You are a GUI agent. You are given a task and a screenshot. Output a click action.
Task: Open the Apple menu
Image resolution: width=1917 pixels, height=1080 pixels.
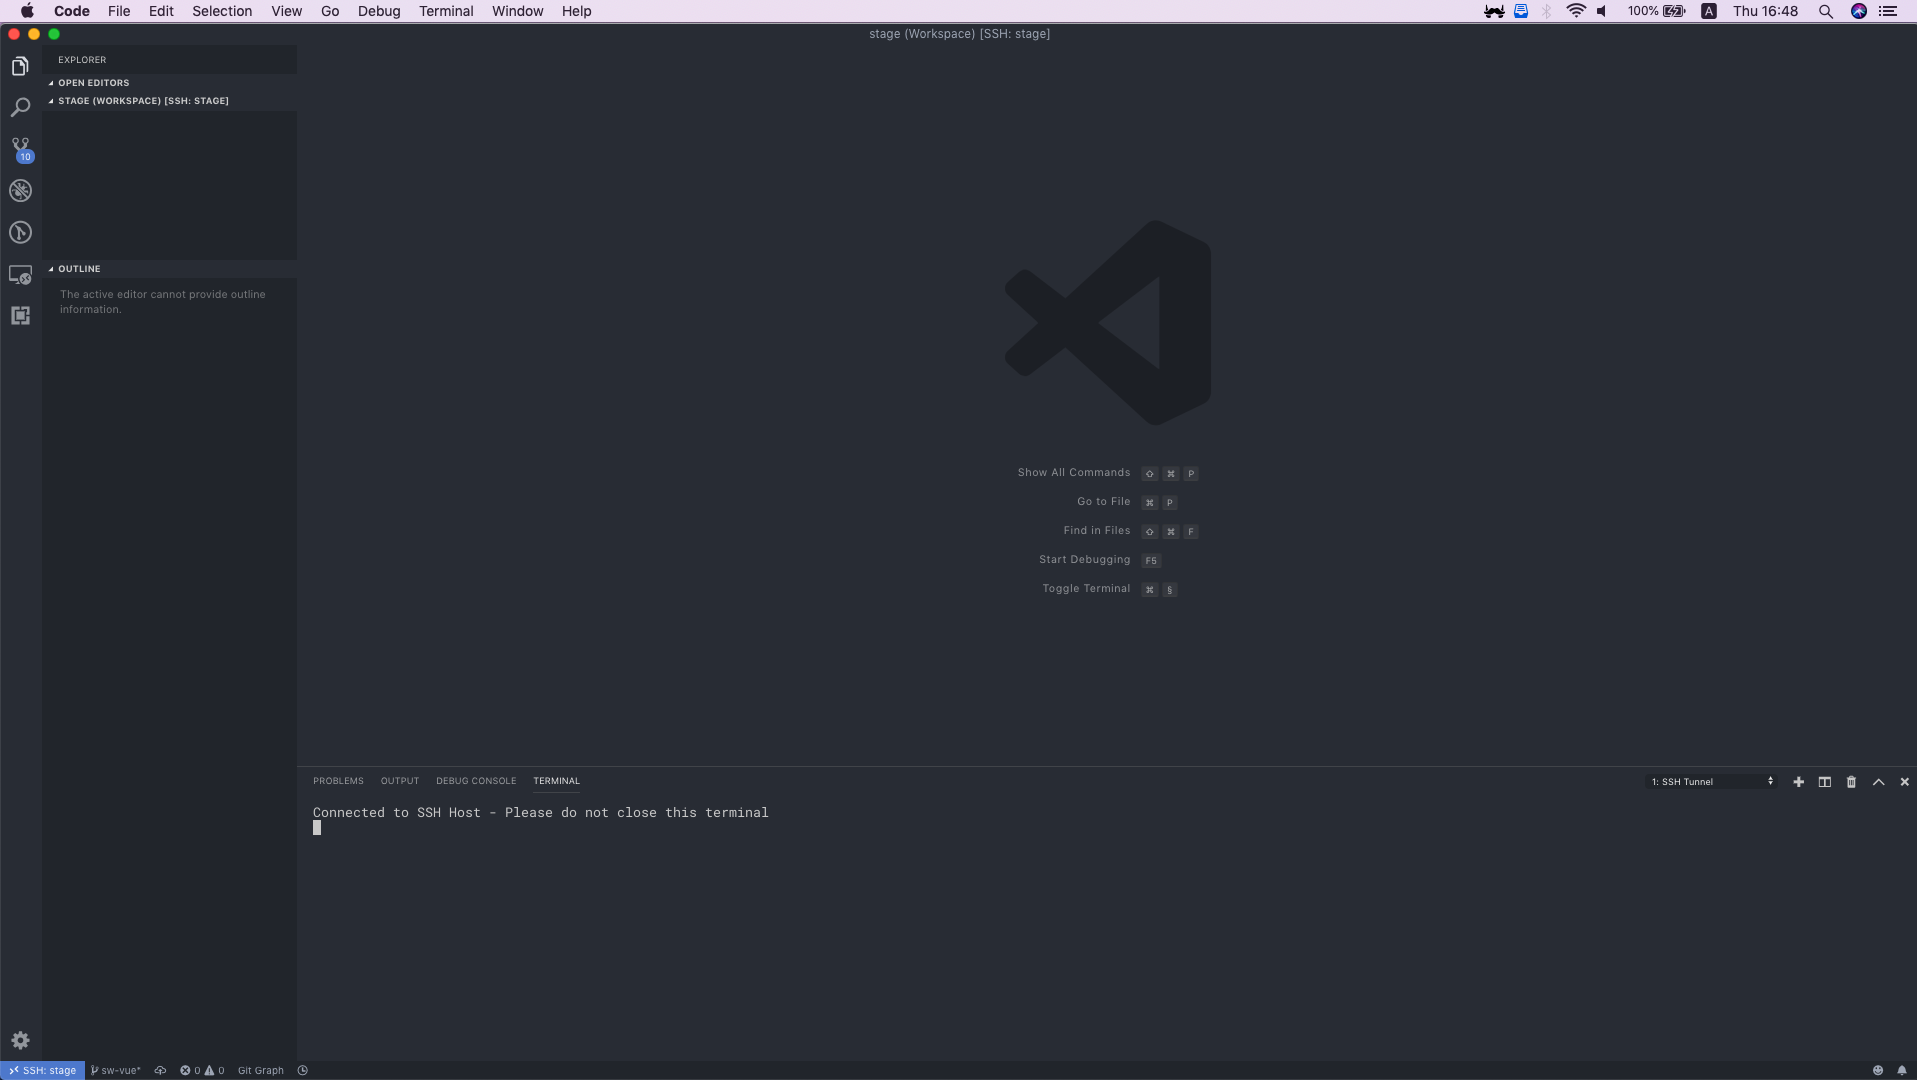[x=27, y=11]
